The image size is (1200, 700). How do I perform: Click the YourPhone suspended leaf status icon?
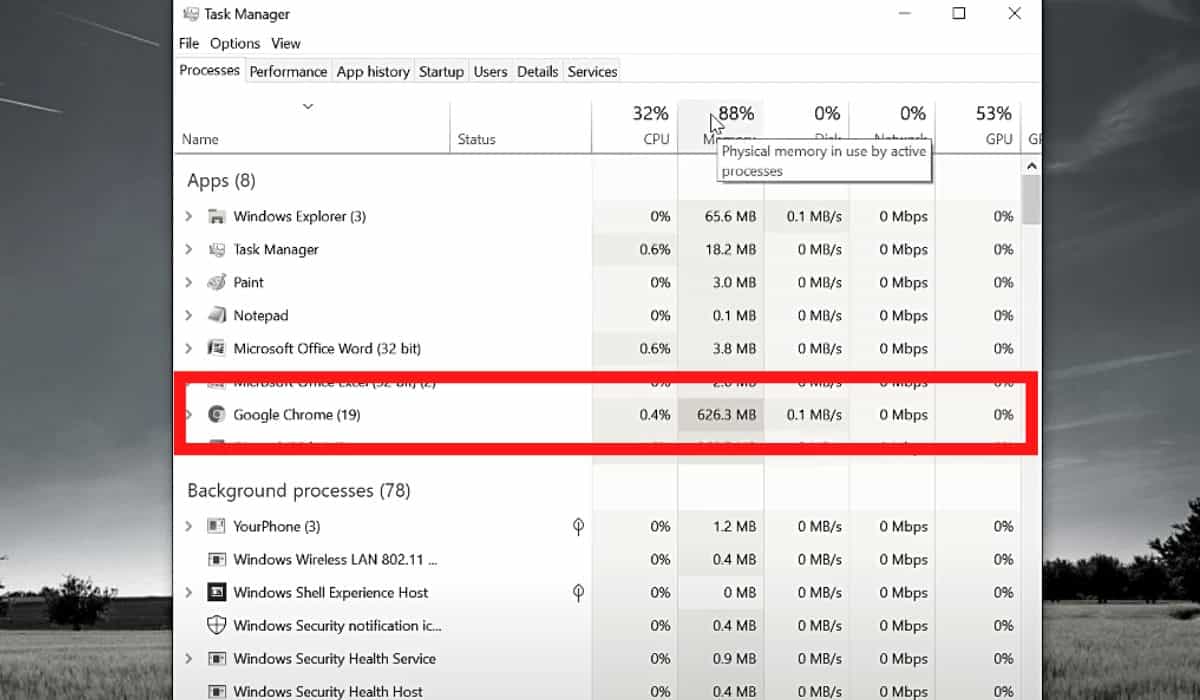(578, 526)
